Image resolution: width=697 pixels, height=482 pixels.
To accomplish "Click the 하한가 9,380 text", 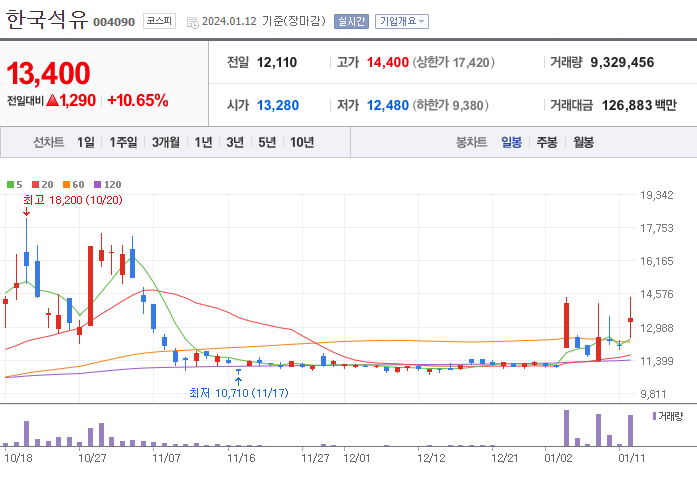I will 451,105.
